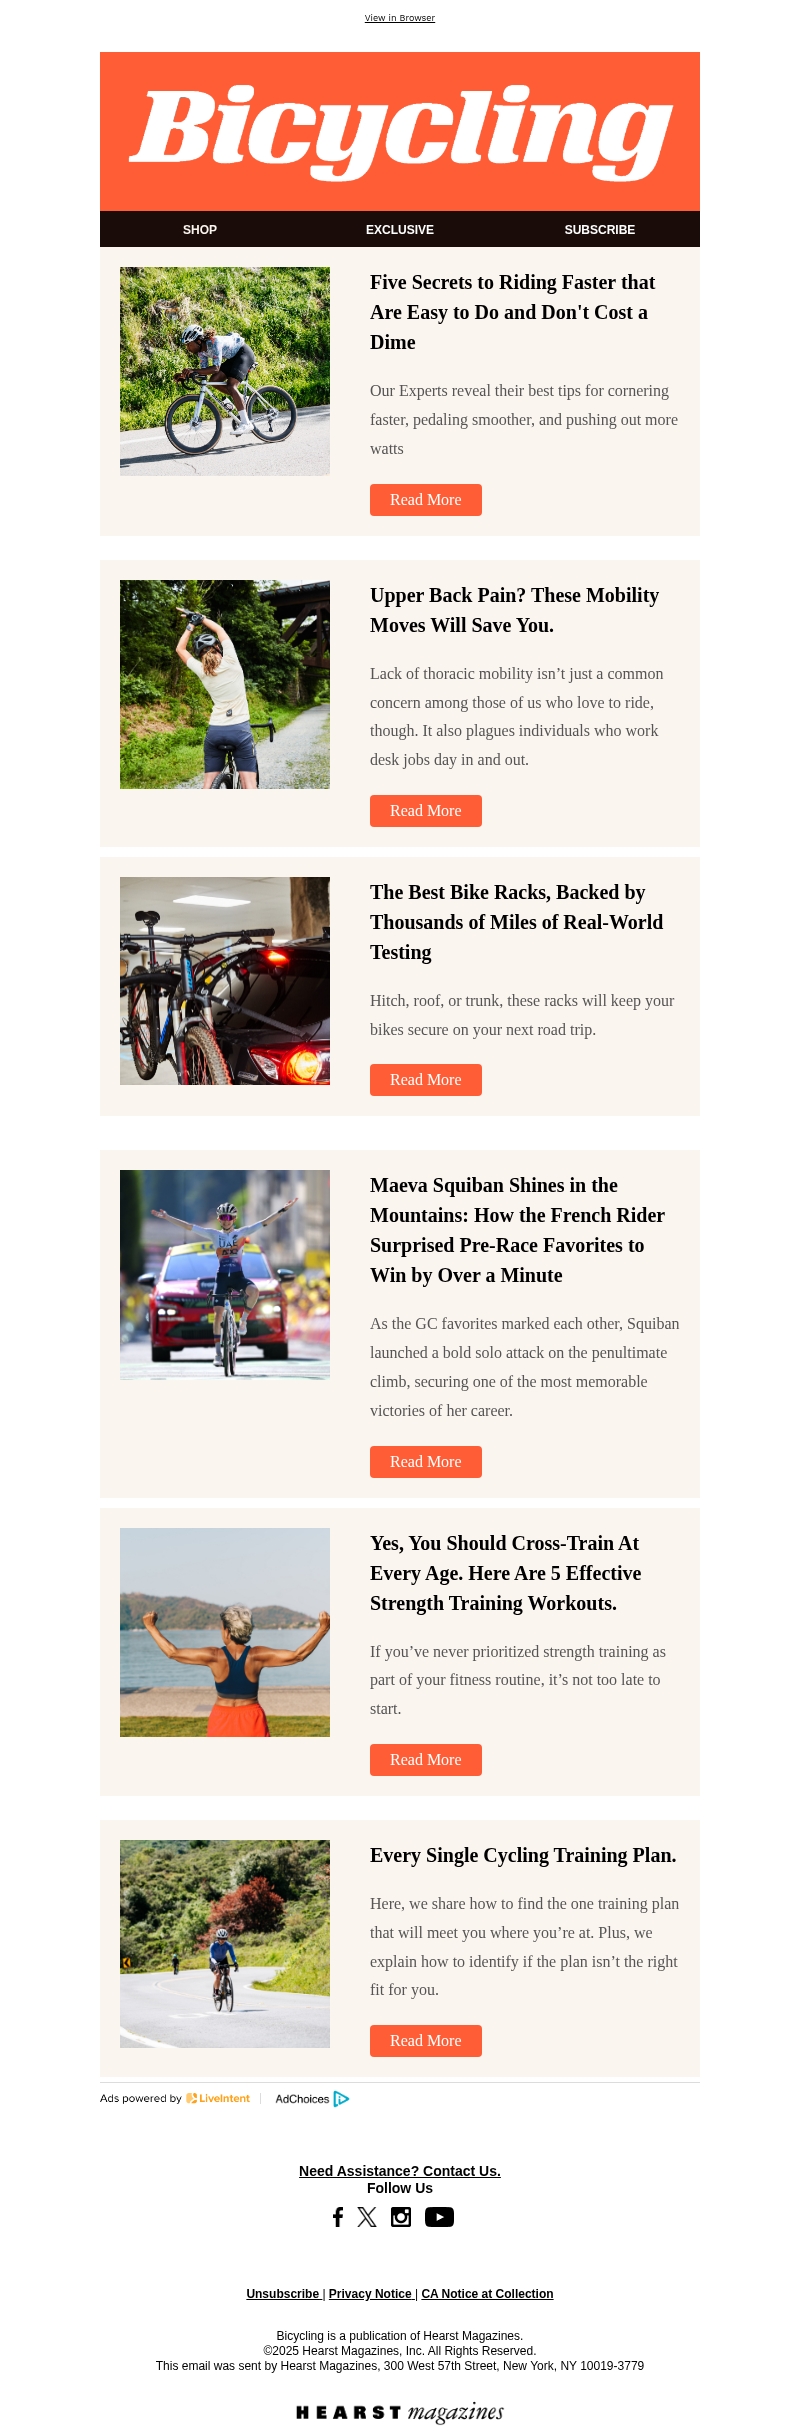Open SUBSCRIBE in the navigation bar
Viewport: 800px width, 2431px height.
600,230
